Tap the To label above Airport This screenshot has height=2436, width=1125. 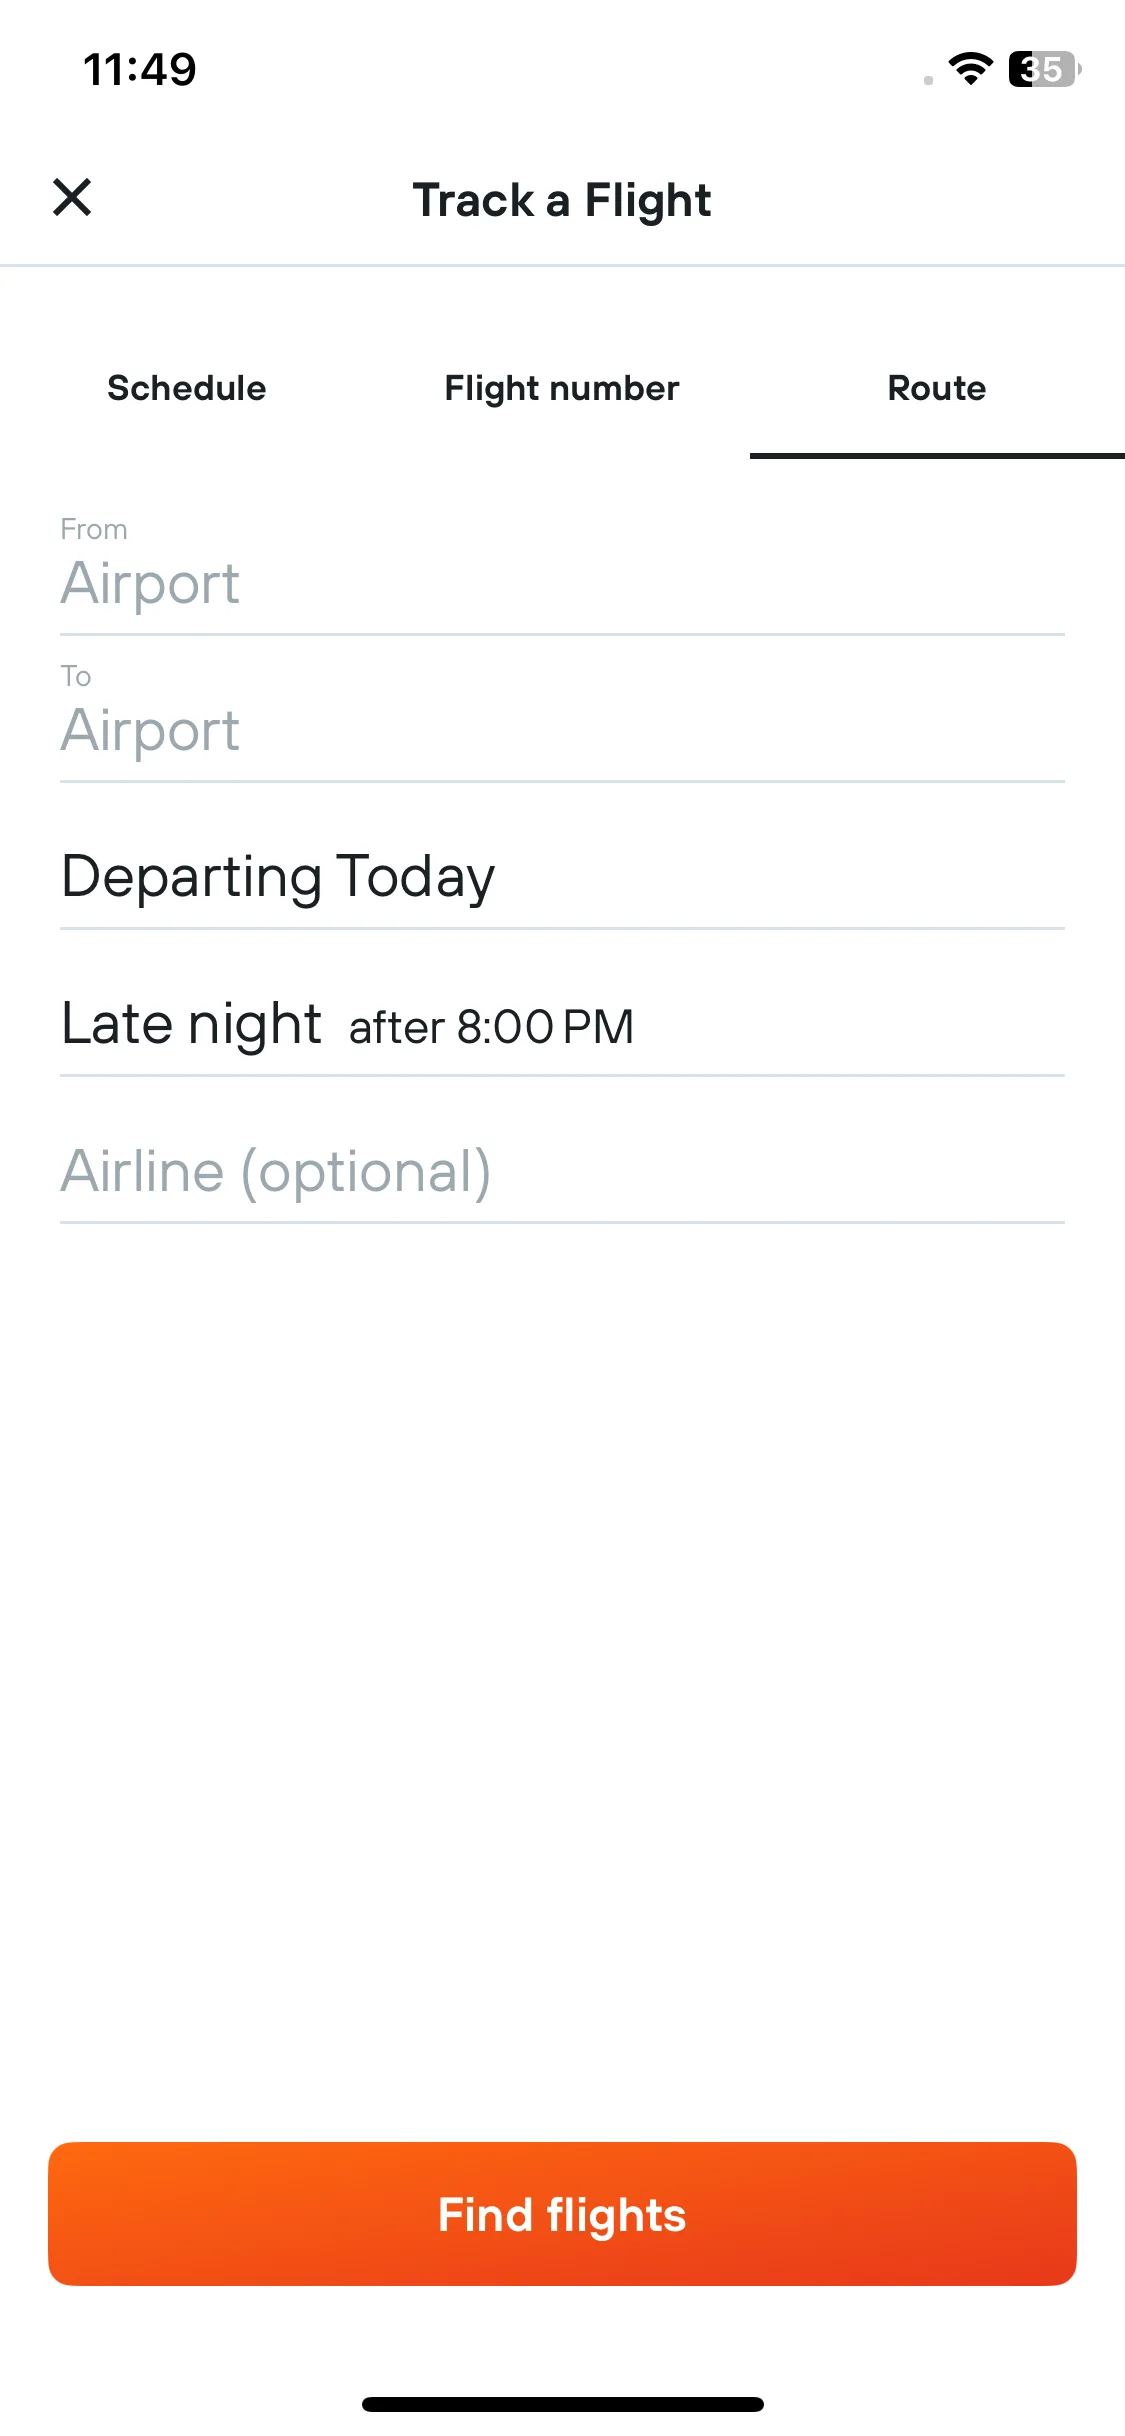(x=76, y=676)
